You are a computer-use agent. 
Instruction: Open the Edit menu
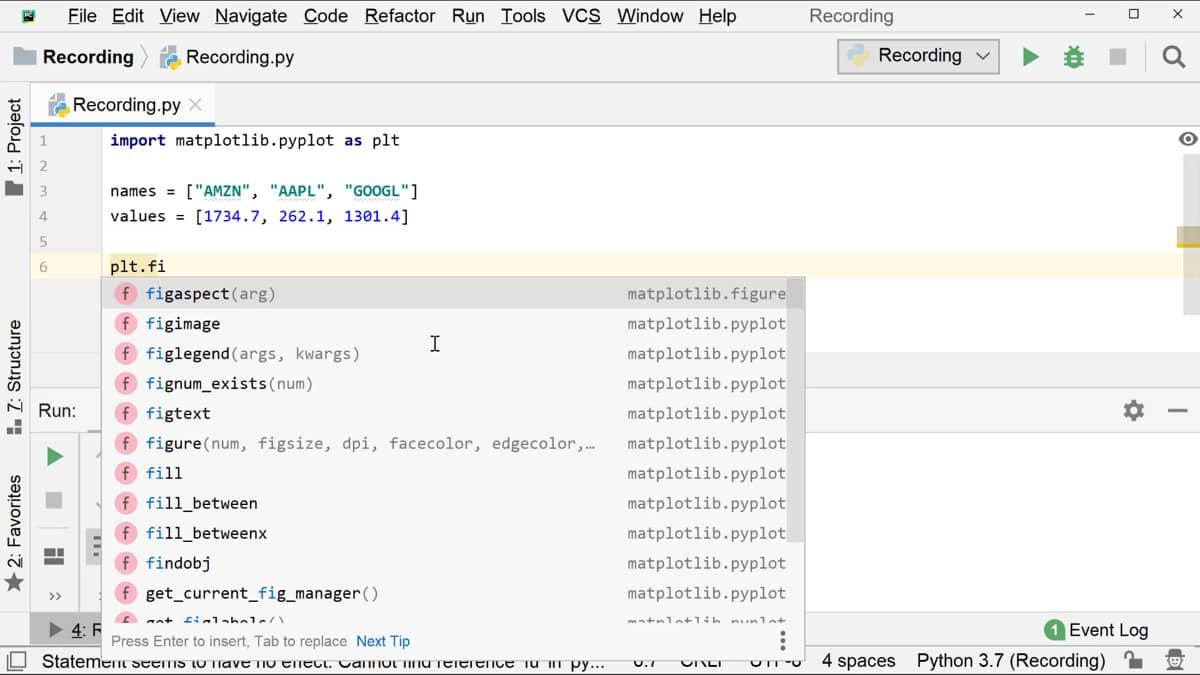point(128,16)
